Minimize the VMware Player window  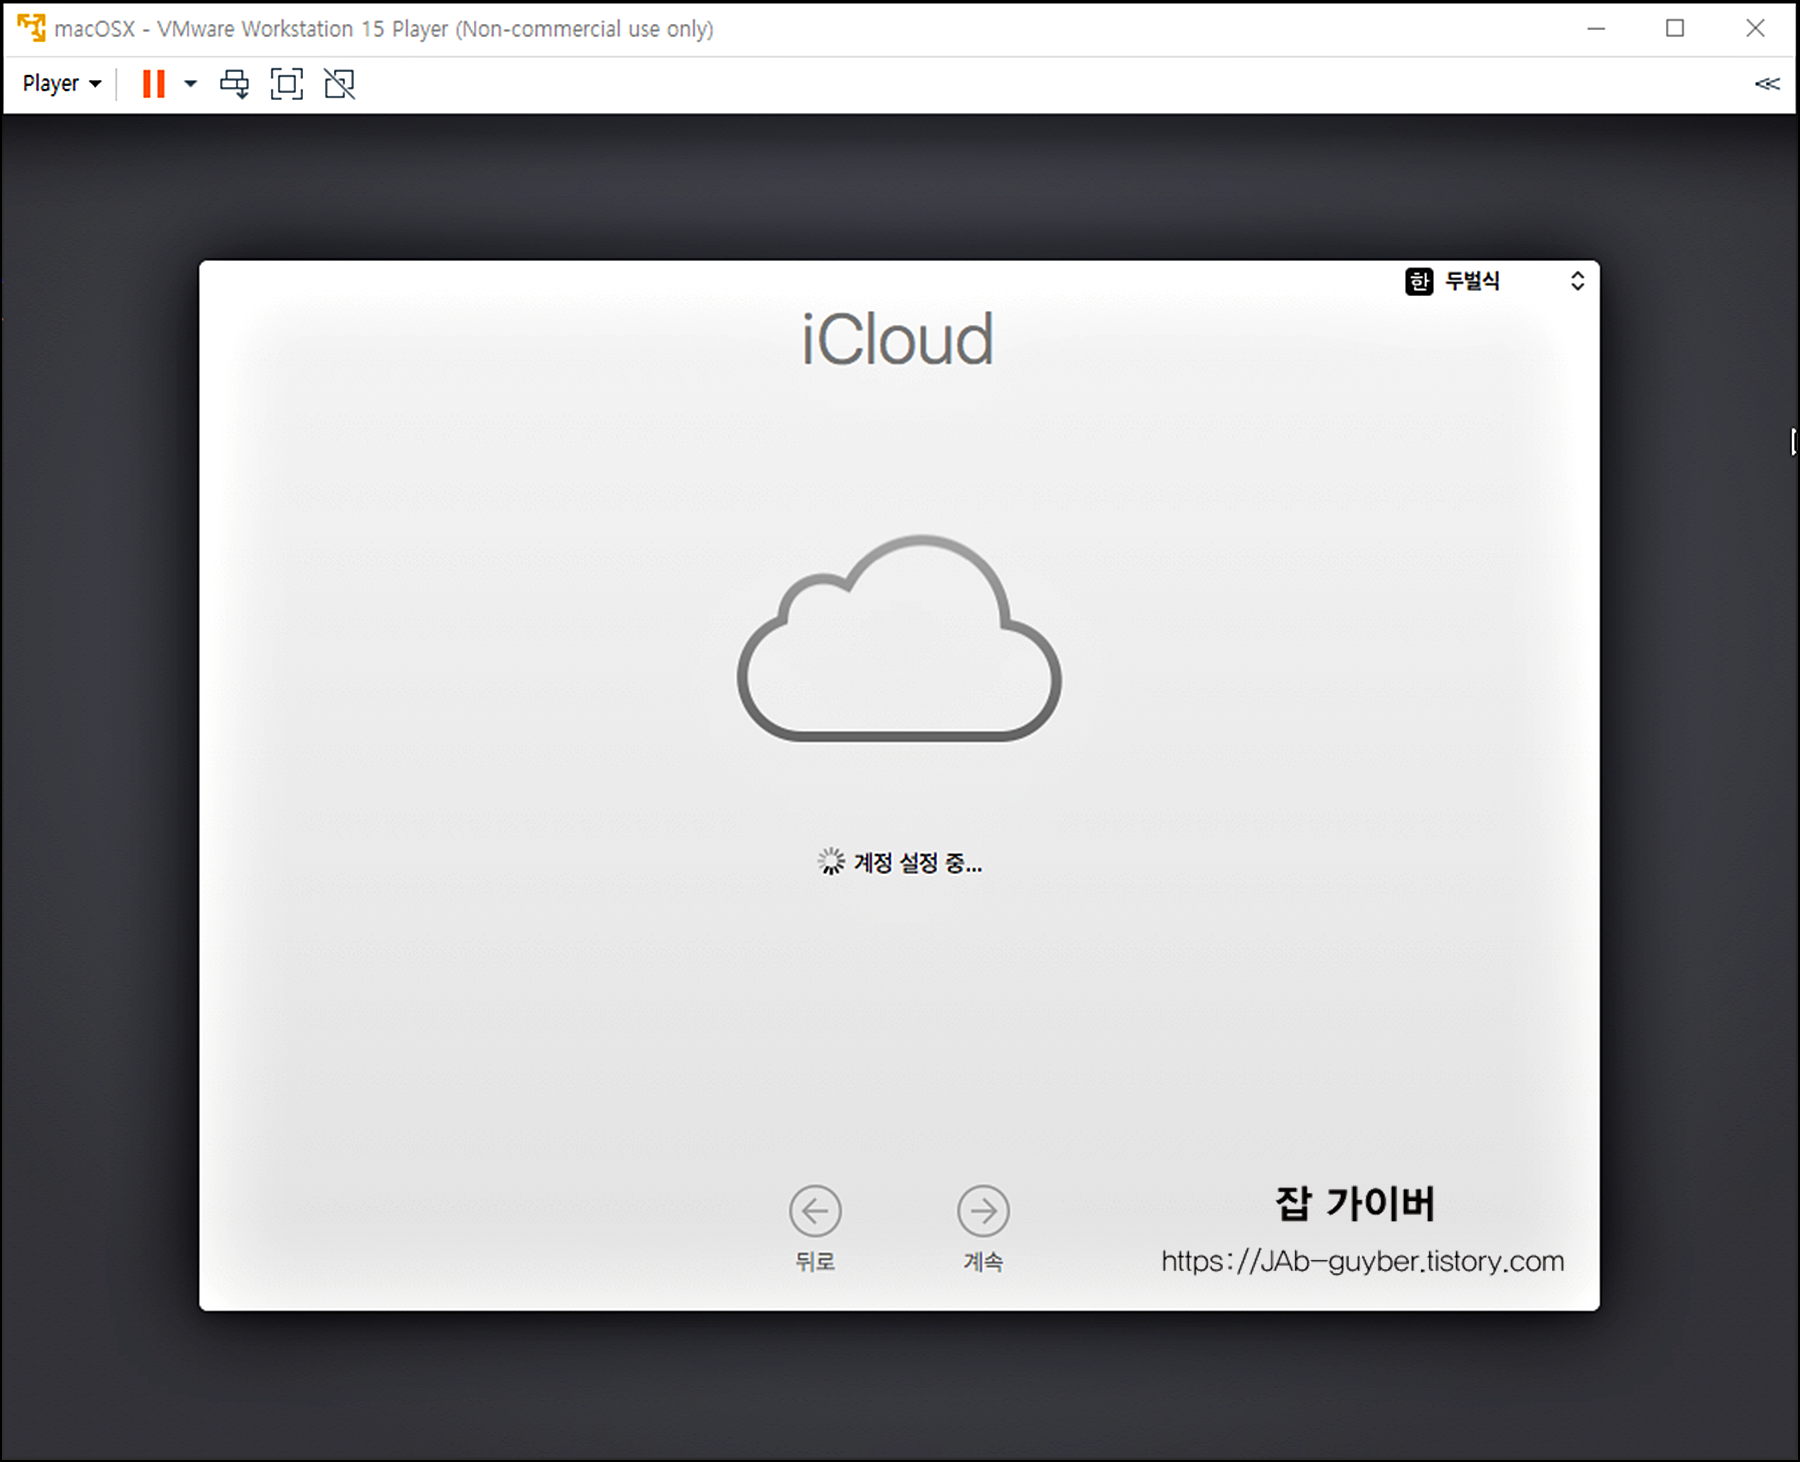pos(1596,28)
